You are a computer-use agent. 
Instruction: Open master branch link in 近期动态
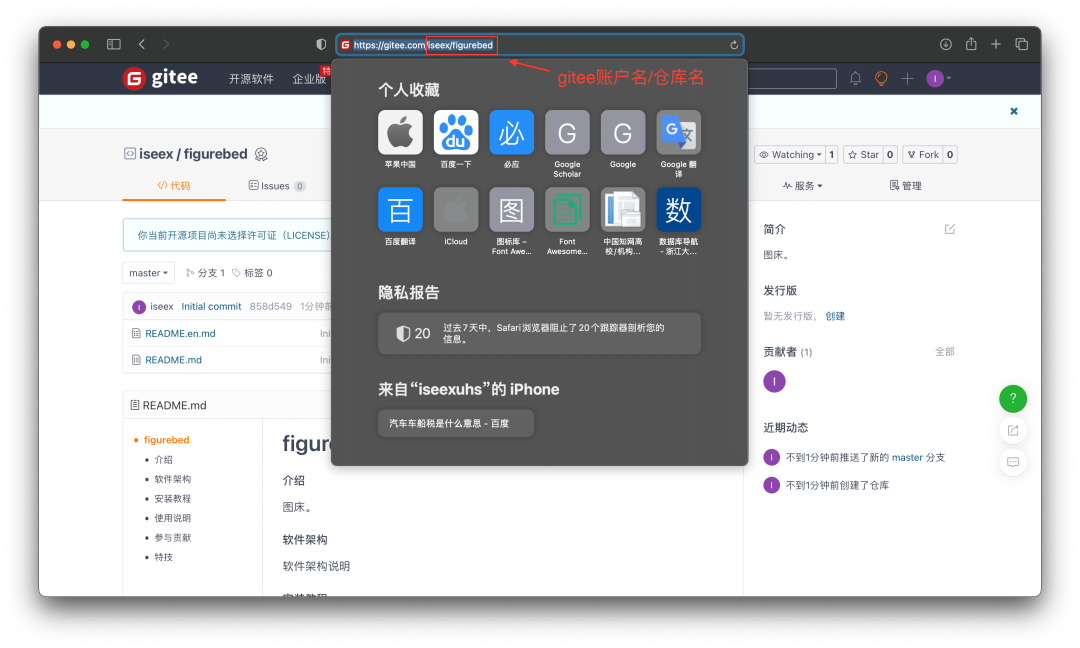point(907,457)
